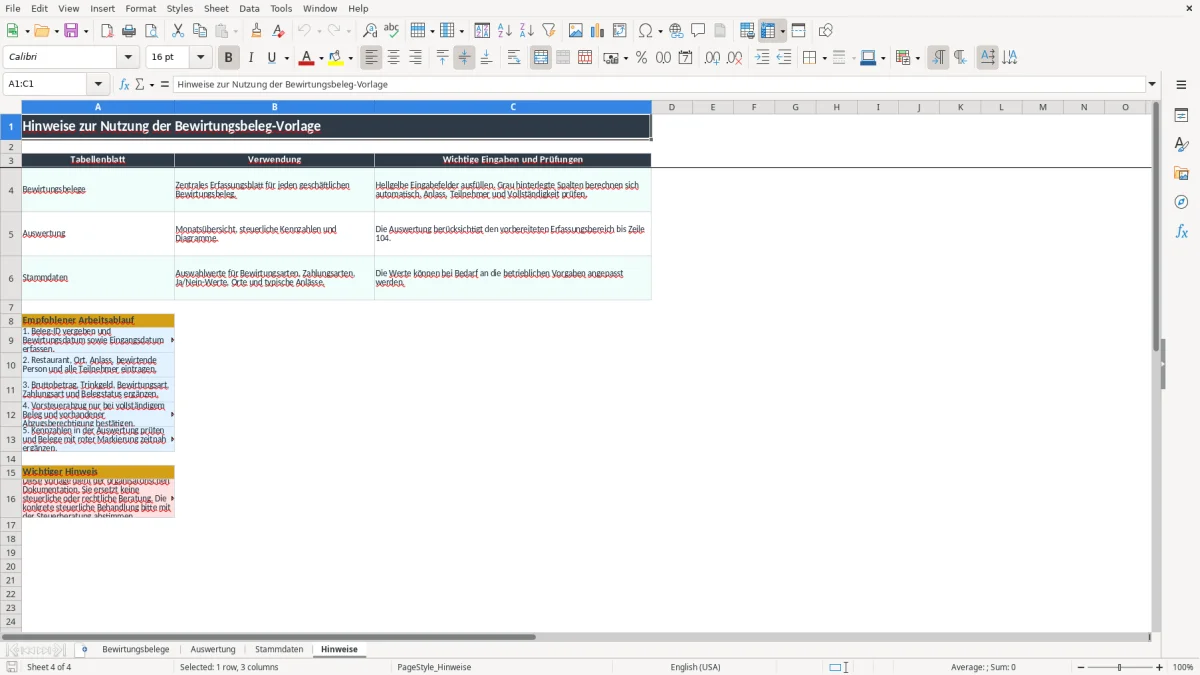The image size is (1200, 675).
Task: Toggle AutoFilter funnel icon
Action: 549,31
